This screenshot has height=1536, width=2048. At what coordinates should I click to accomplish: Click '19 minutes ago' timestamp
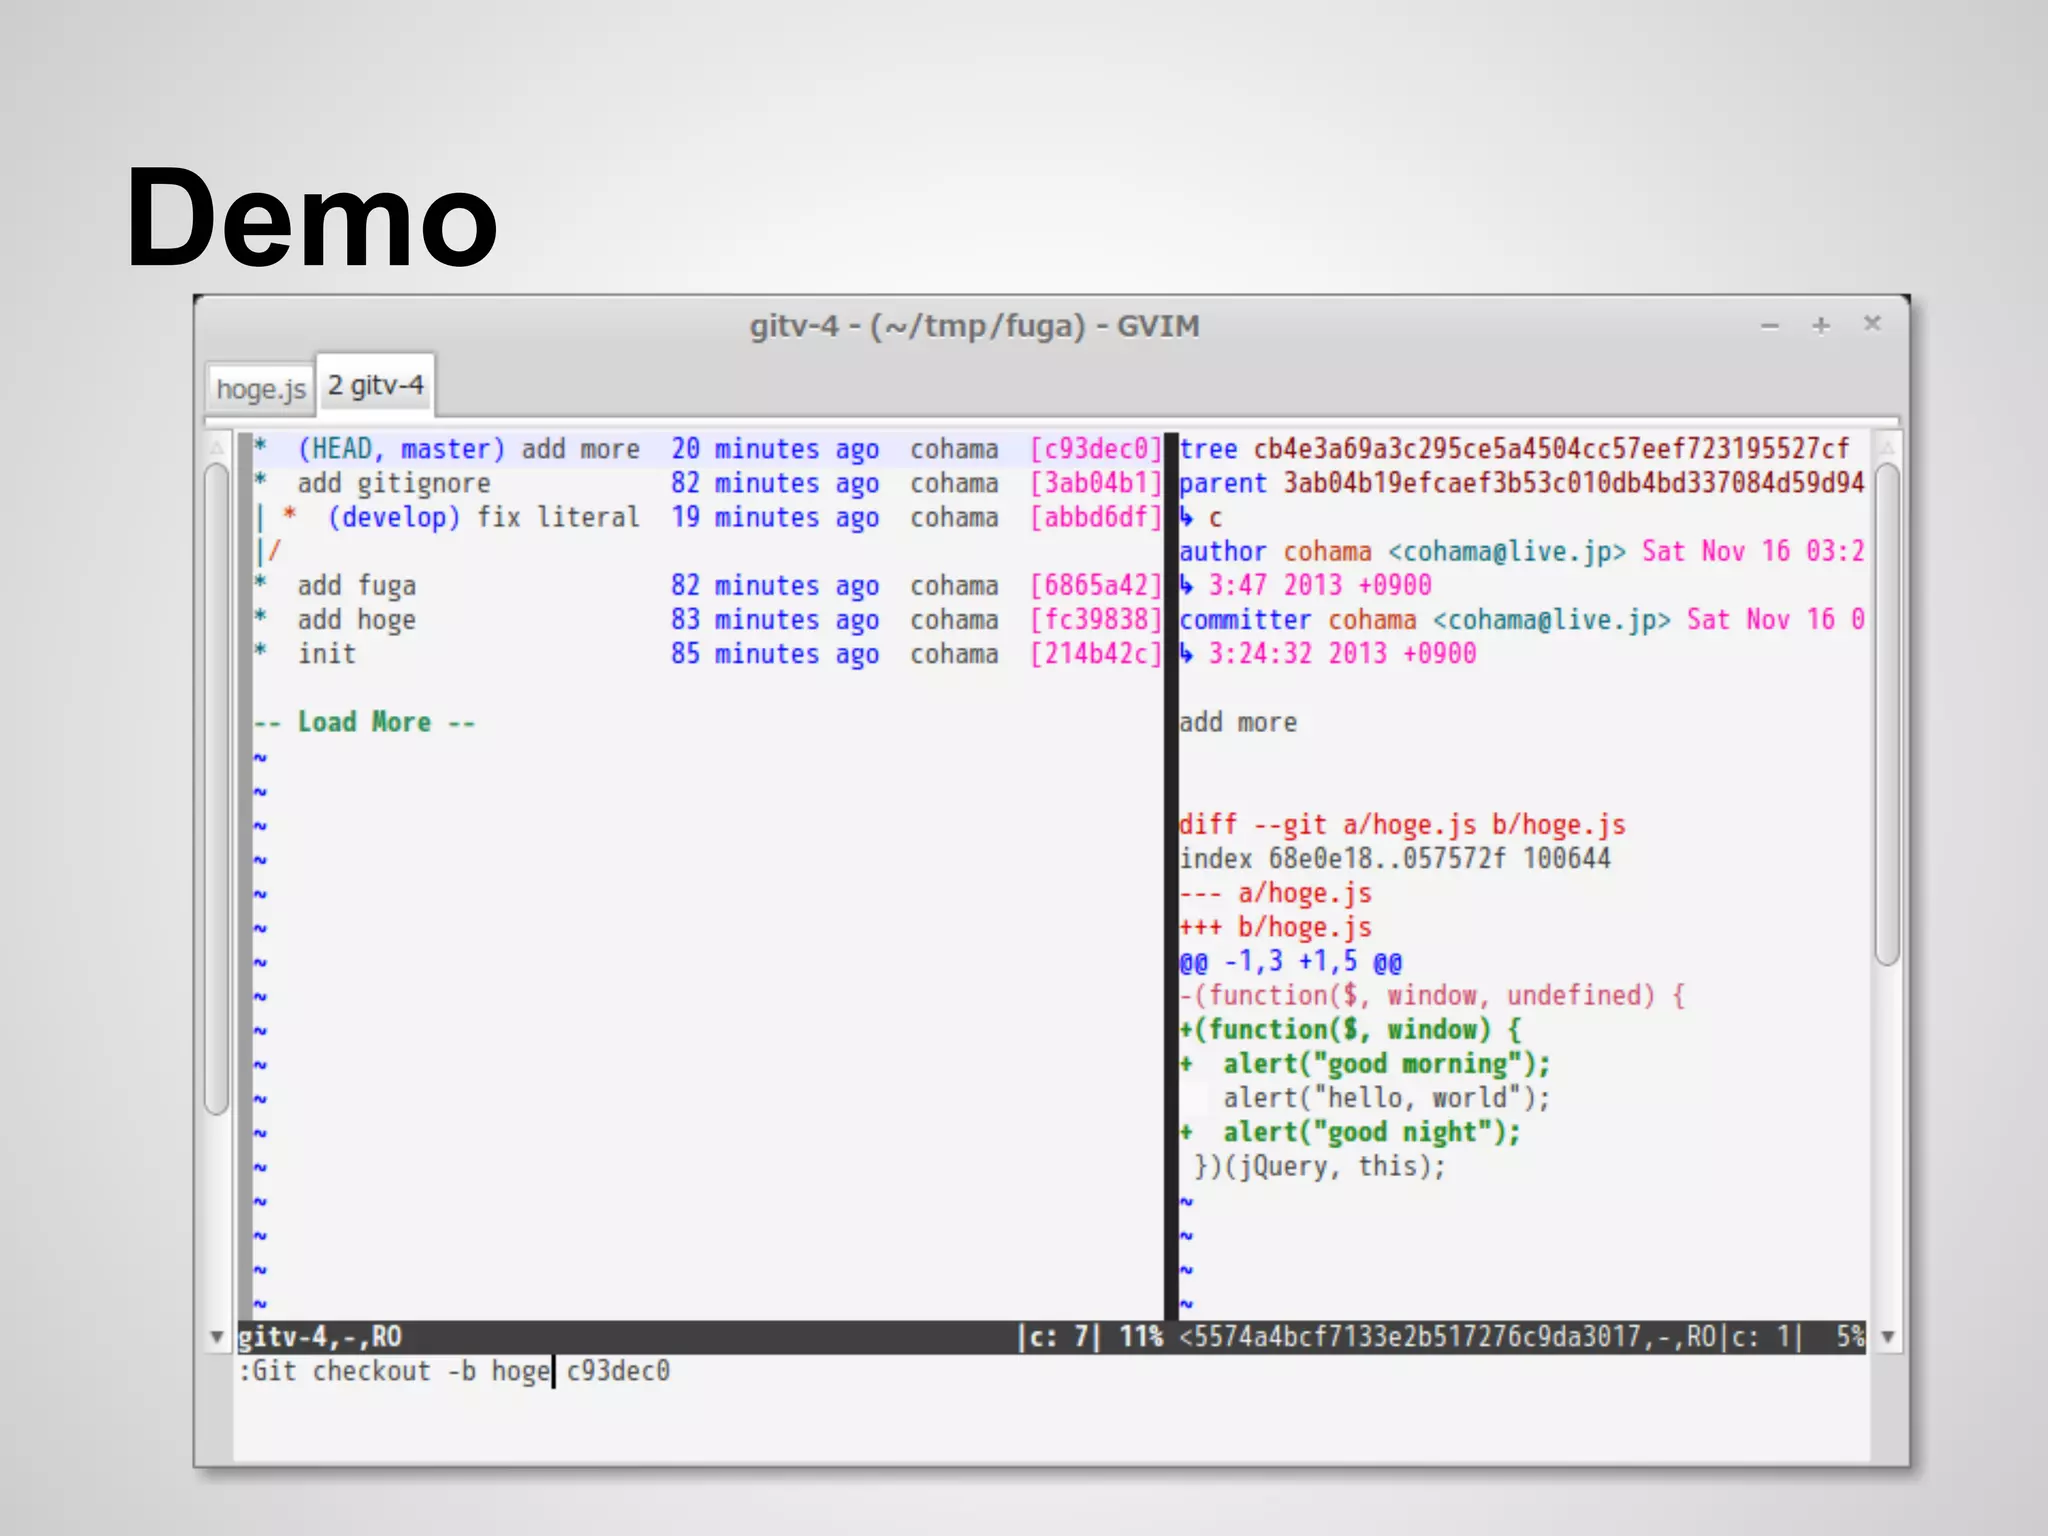click(775, 517)
